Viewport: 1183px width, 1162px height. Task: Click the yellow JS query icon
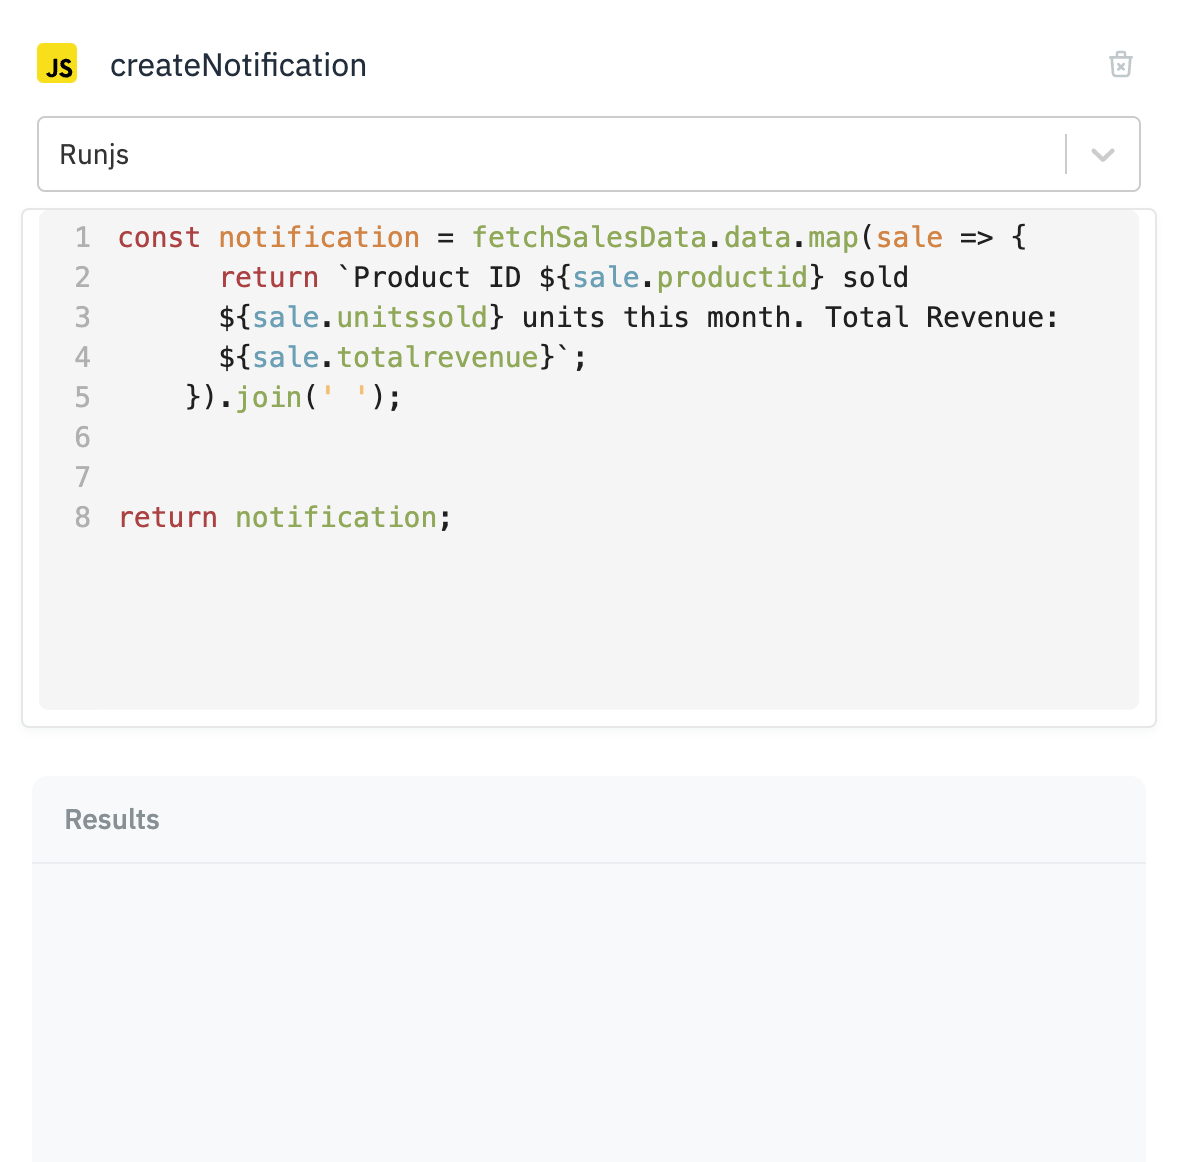click(57, 64)
